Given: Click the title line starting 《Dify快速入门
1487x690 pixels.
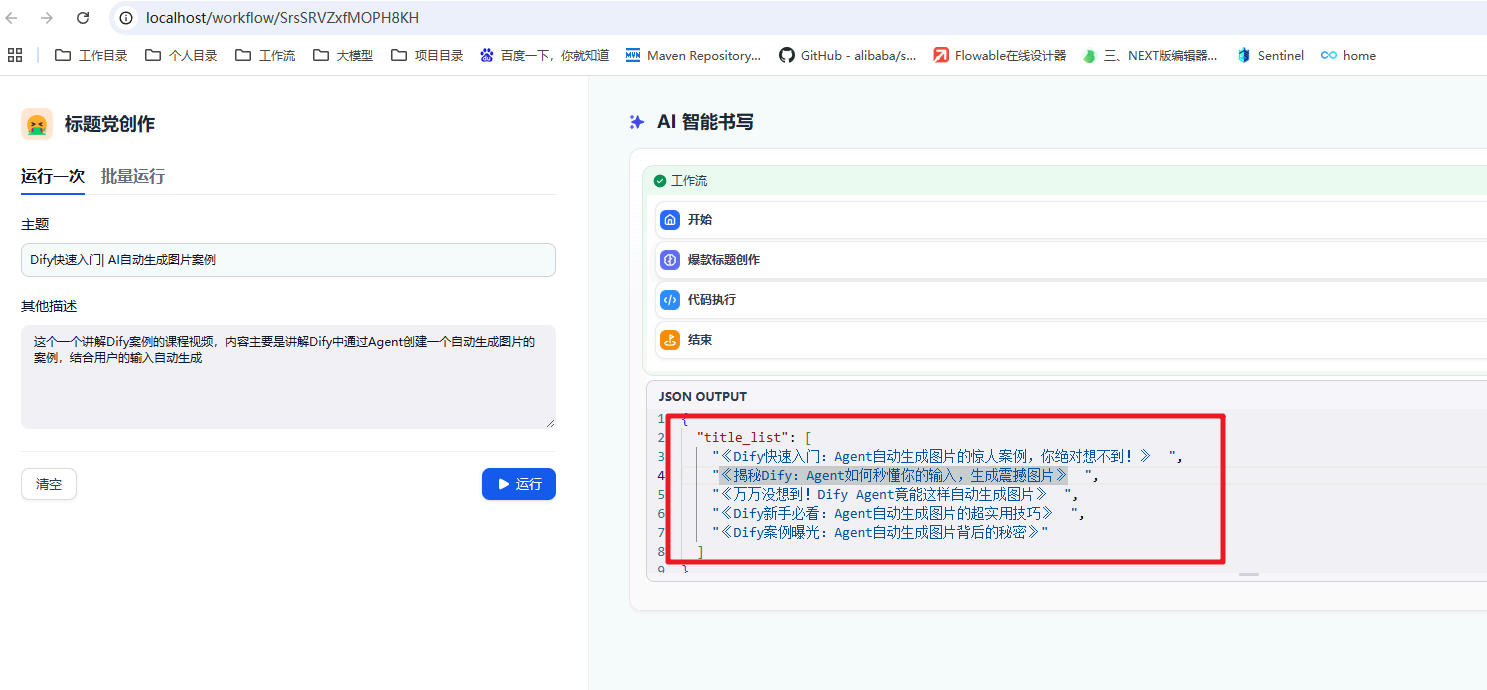Looking at the screenshot, I should 947,456.
